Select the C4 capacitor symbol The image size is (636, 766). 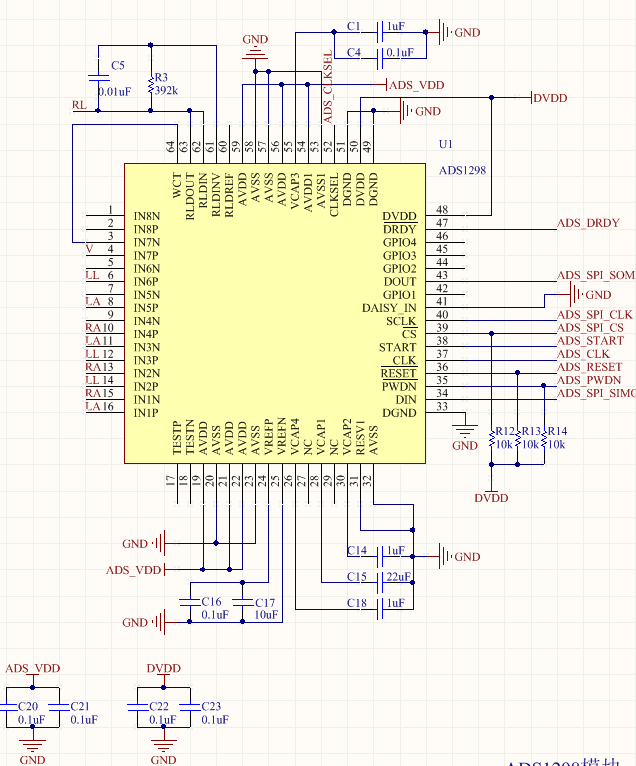[380, 58]
